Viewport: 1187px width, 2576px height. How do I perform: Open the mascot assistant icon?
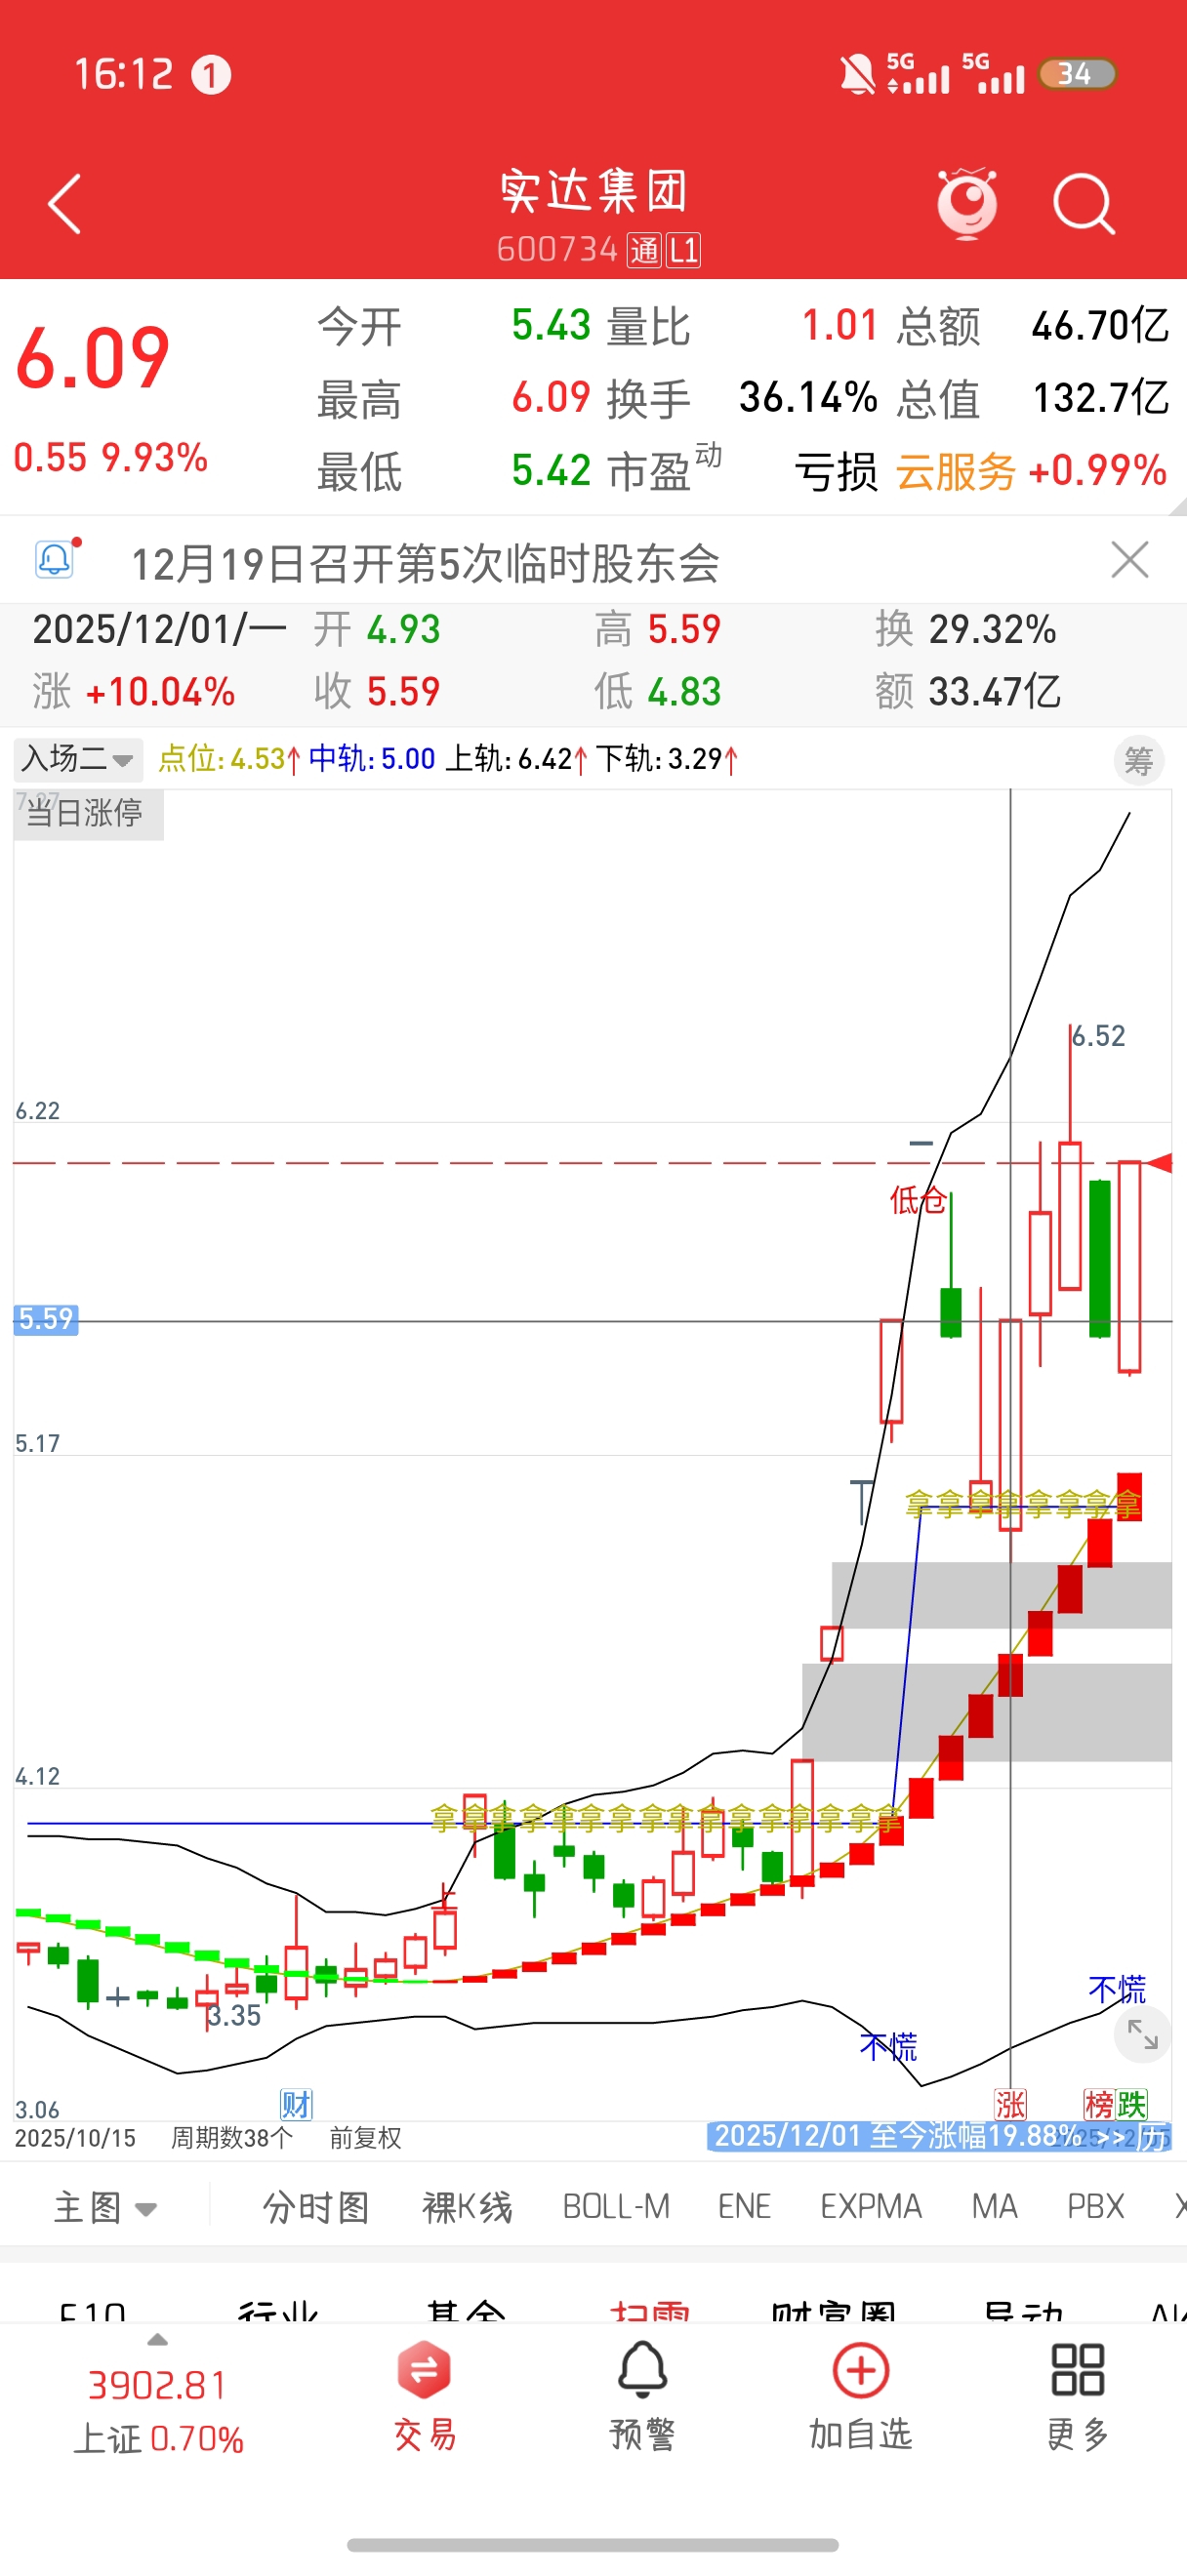pyautogui.click(x=967, y=203)
